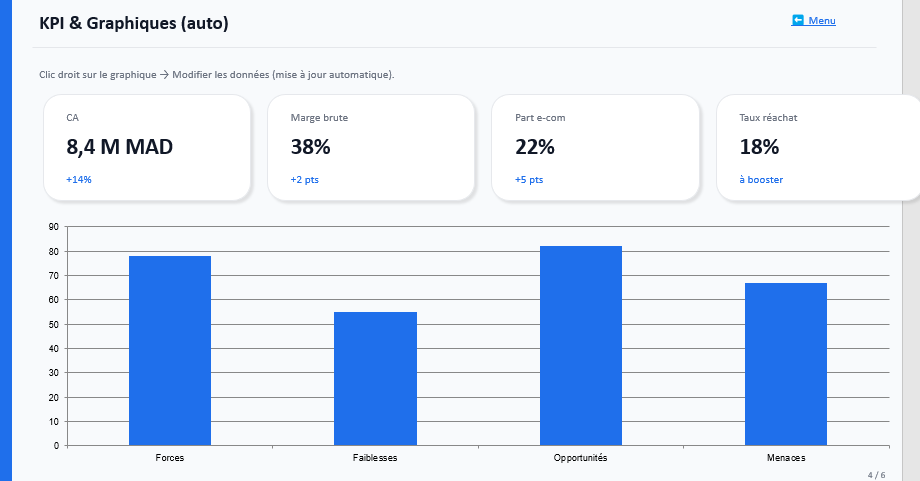Click the Menaces axis label
Image resolution: width=920 pixels, height=481 pixels.
pos(785,457)
